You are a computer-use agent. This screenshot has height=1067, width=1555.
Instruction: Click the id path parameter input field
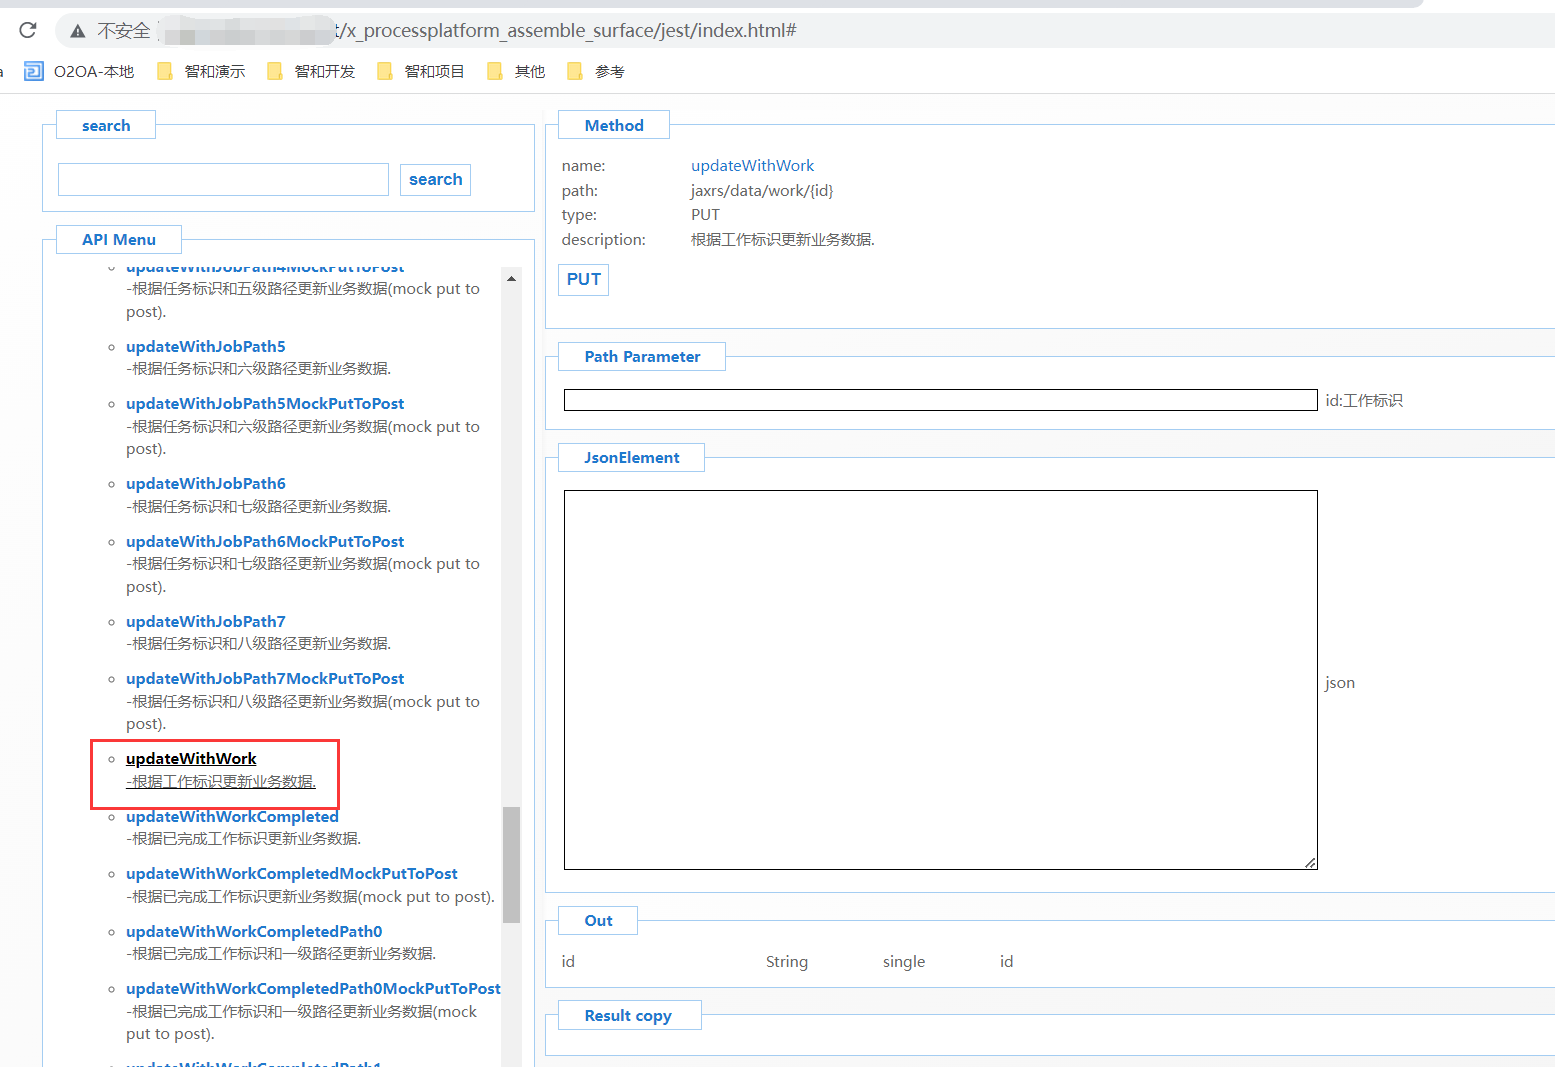940,400
